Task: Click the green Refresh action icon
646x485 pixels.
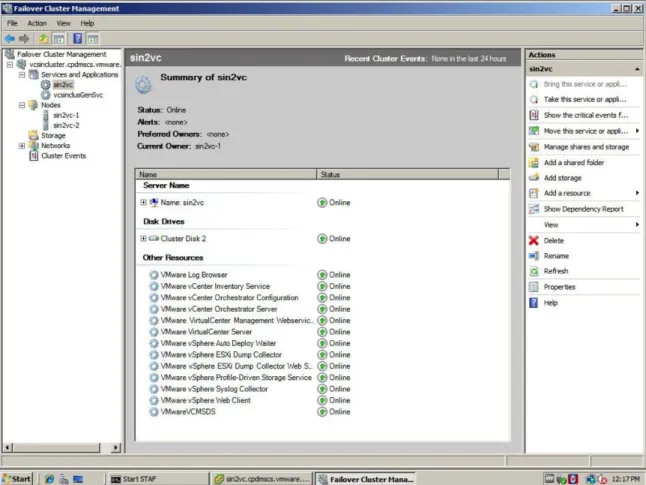Action: tap(534, 271)
